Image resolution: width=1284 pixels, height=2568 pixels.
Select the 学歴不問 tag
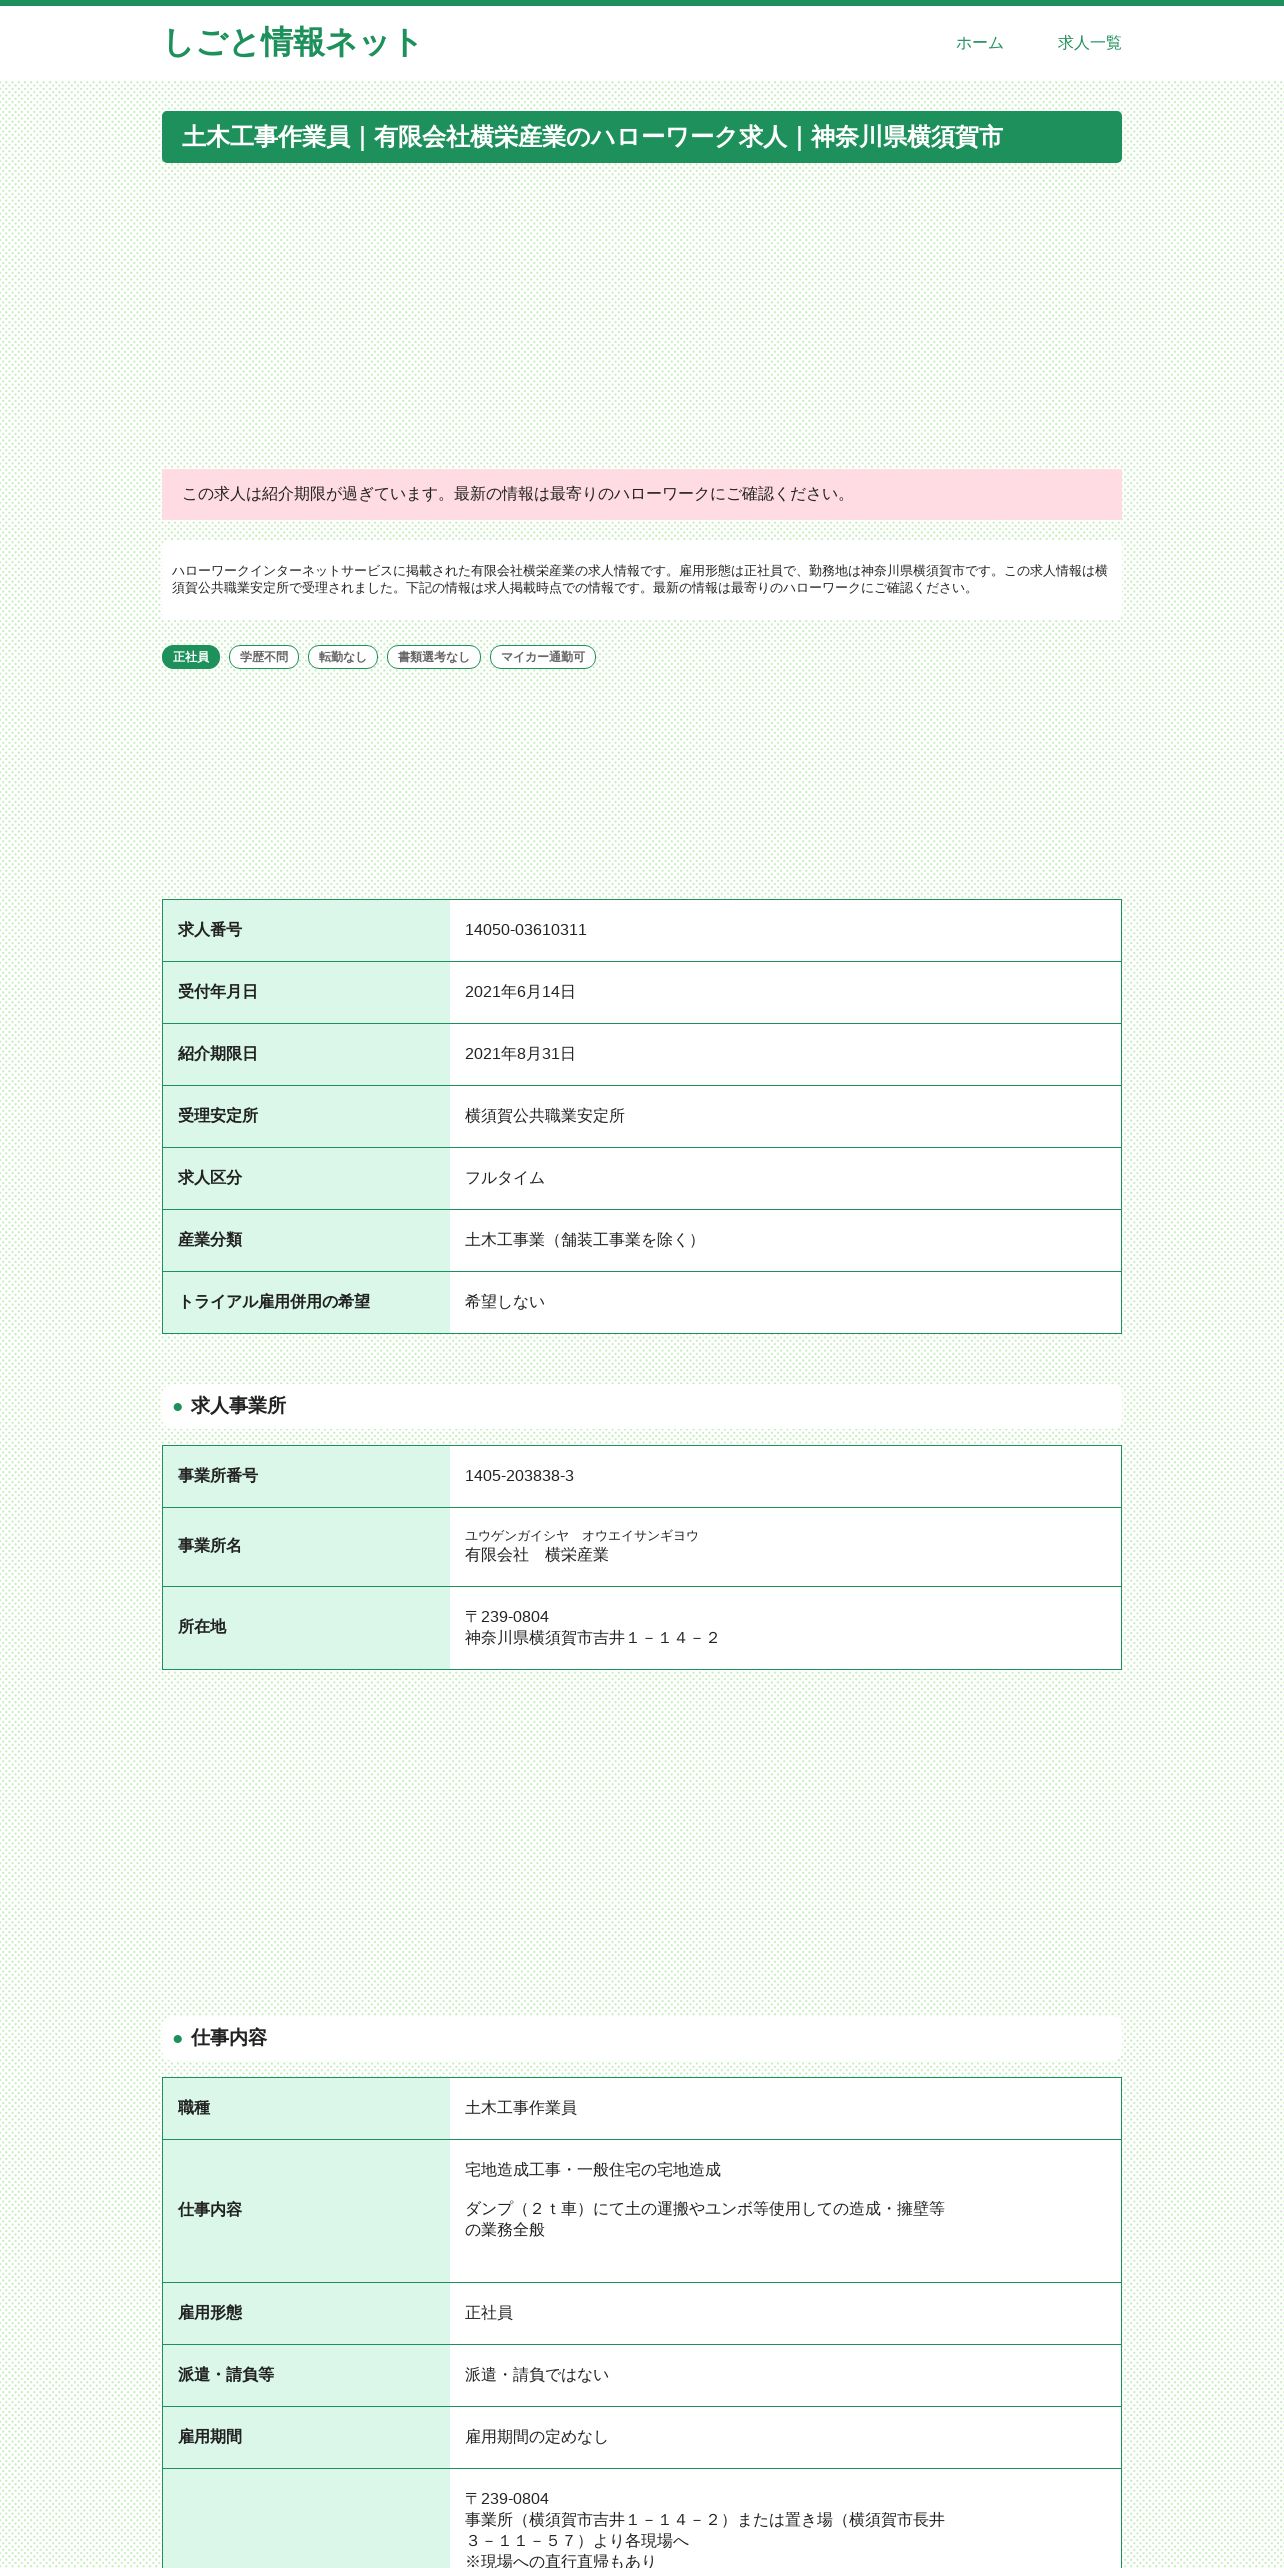pos(264,657)
